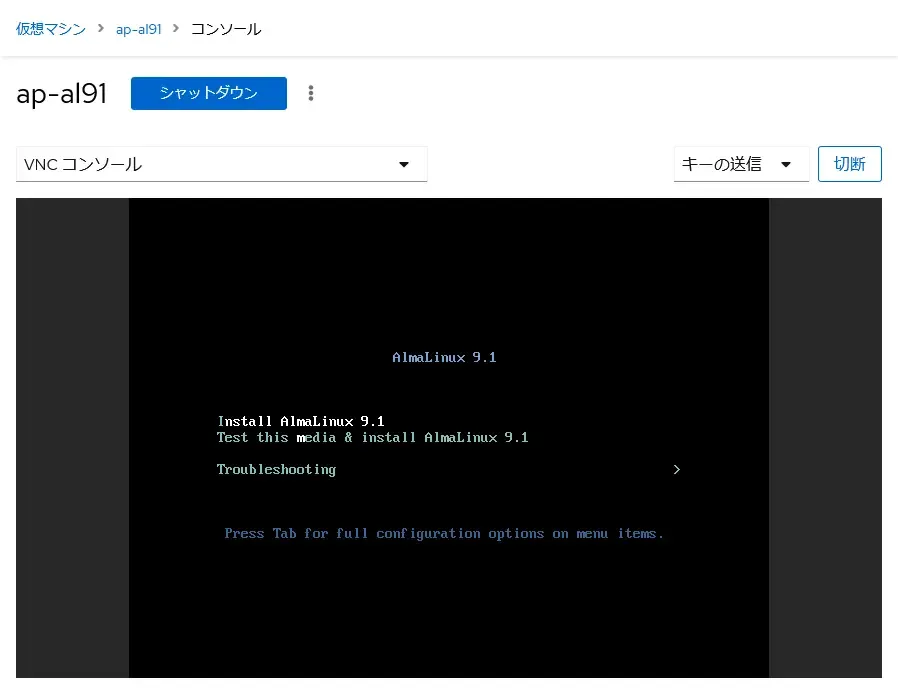The image size is (898, 696).
Task: Go to 仮想マシン breadcrumb link
Action: tap(51, 29)
